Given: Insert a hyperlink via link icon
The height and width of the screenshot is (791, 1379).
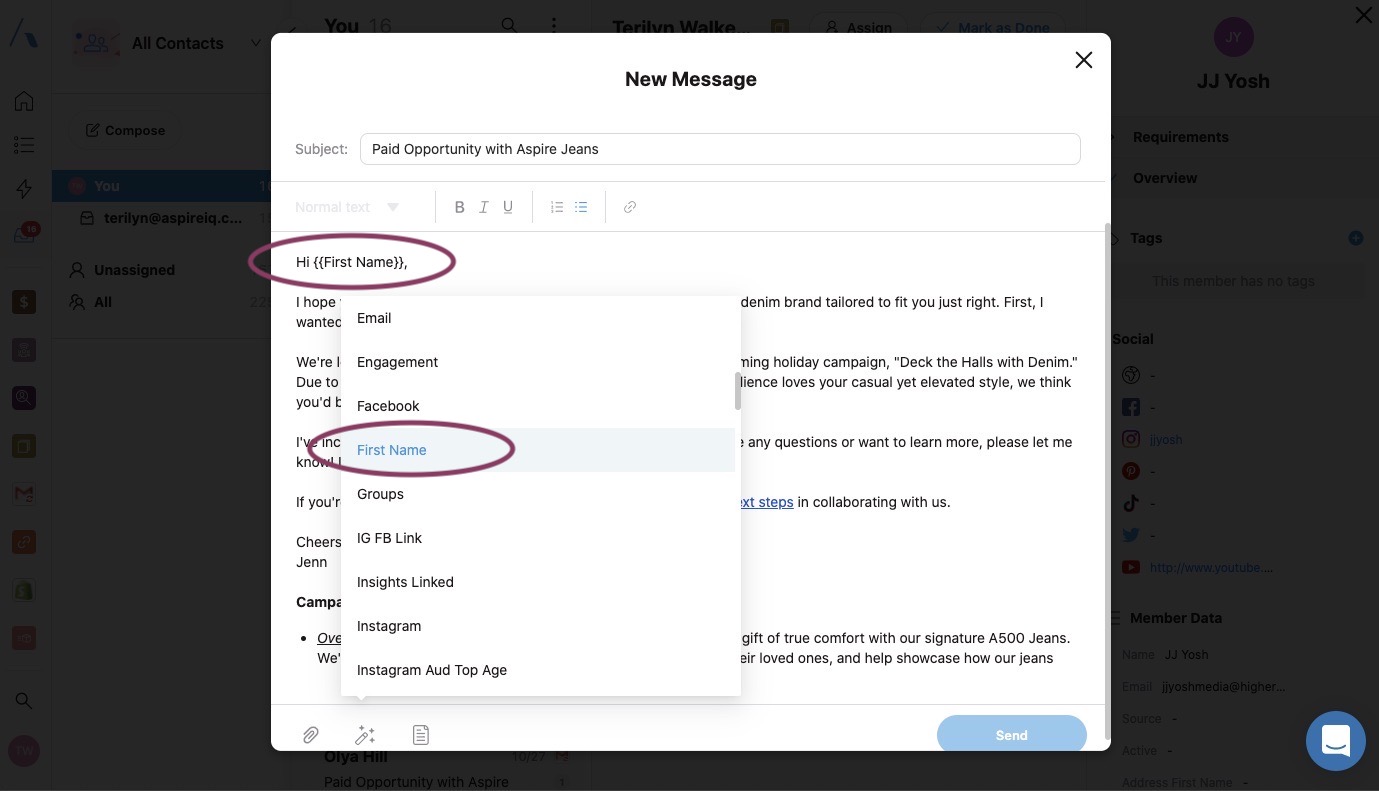Looking at the screenshot, I should pos(630,207).
